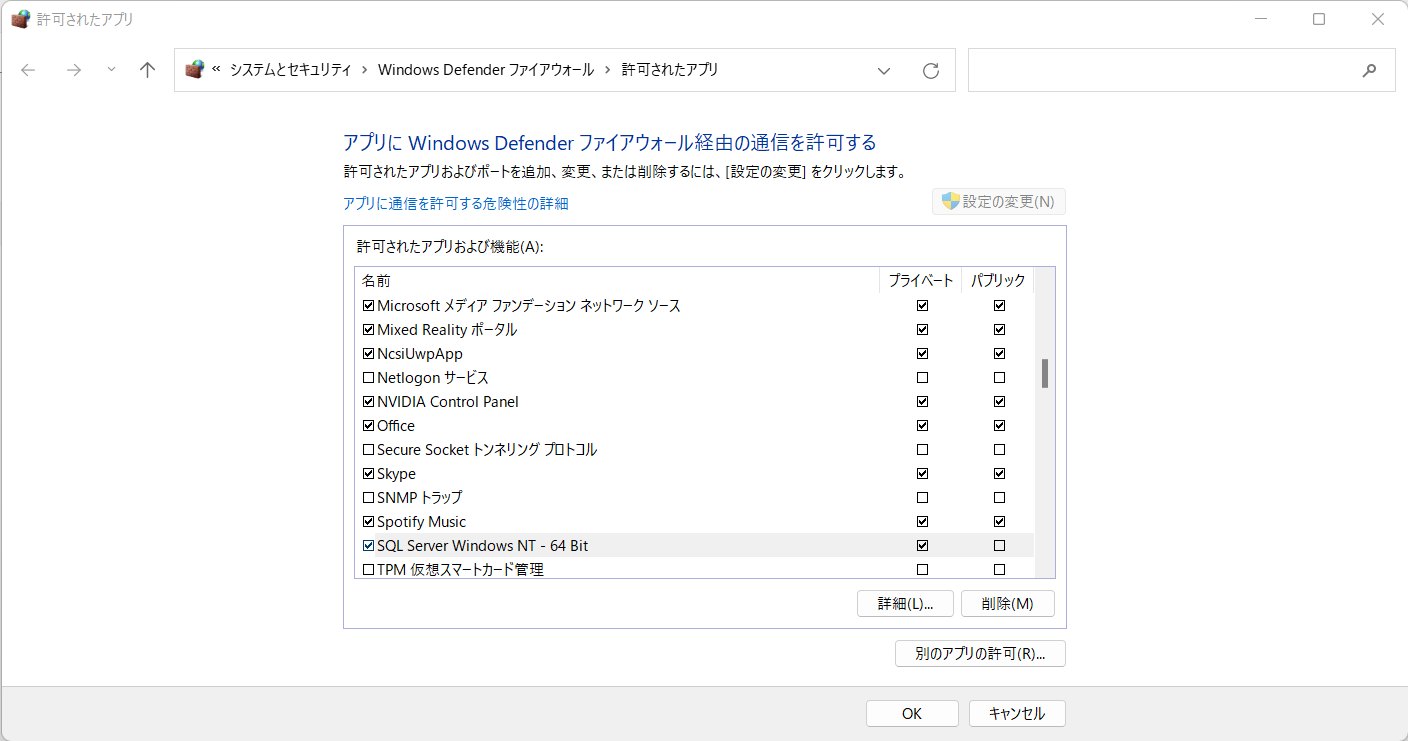The height and width of the screenshot is (741, 1408).
Task: Open the recent locations dropdown chevron
Action: click(111, 70)
